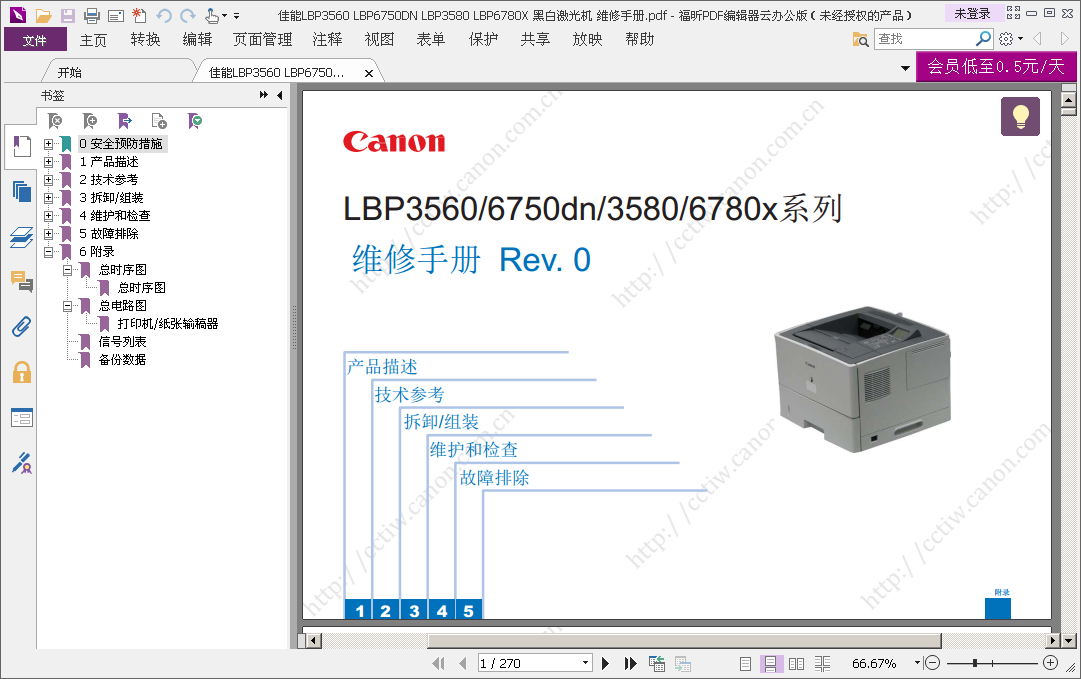Expand the '4 维护和检查' bookmark
This screenshot has width=1081, height=679.
pos(48,216)
